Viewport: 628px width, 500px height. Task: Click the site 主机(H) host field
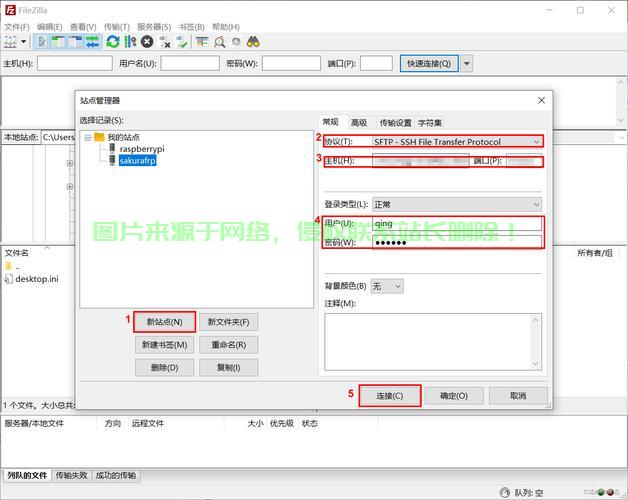pyautogui.click(x=421, y=161)
